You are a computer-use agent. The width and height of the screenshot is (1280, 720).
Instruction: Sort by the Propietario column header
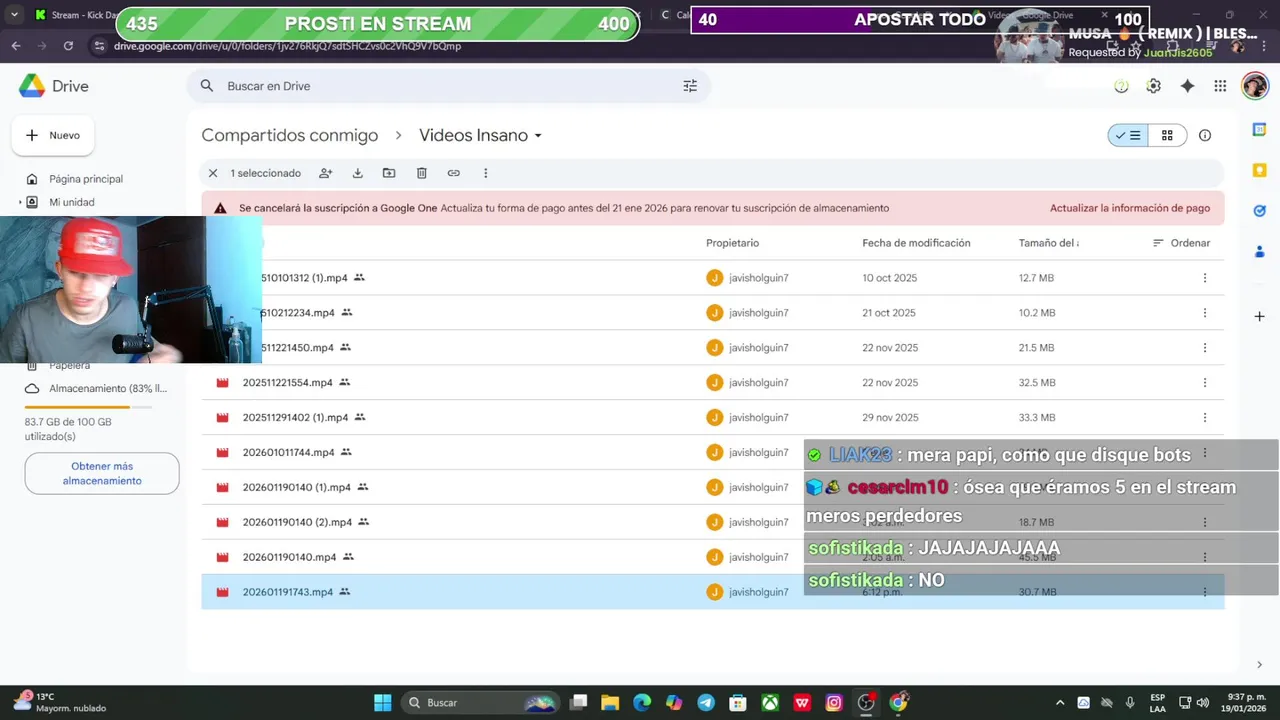tap(732, 243)
